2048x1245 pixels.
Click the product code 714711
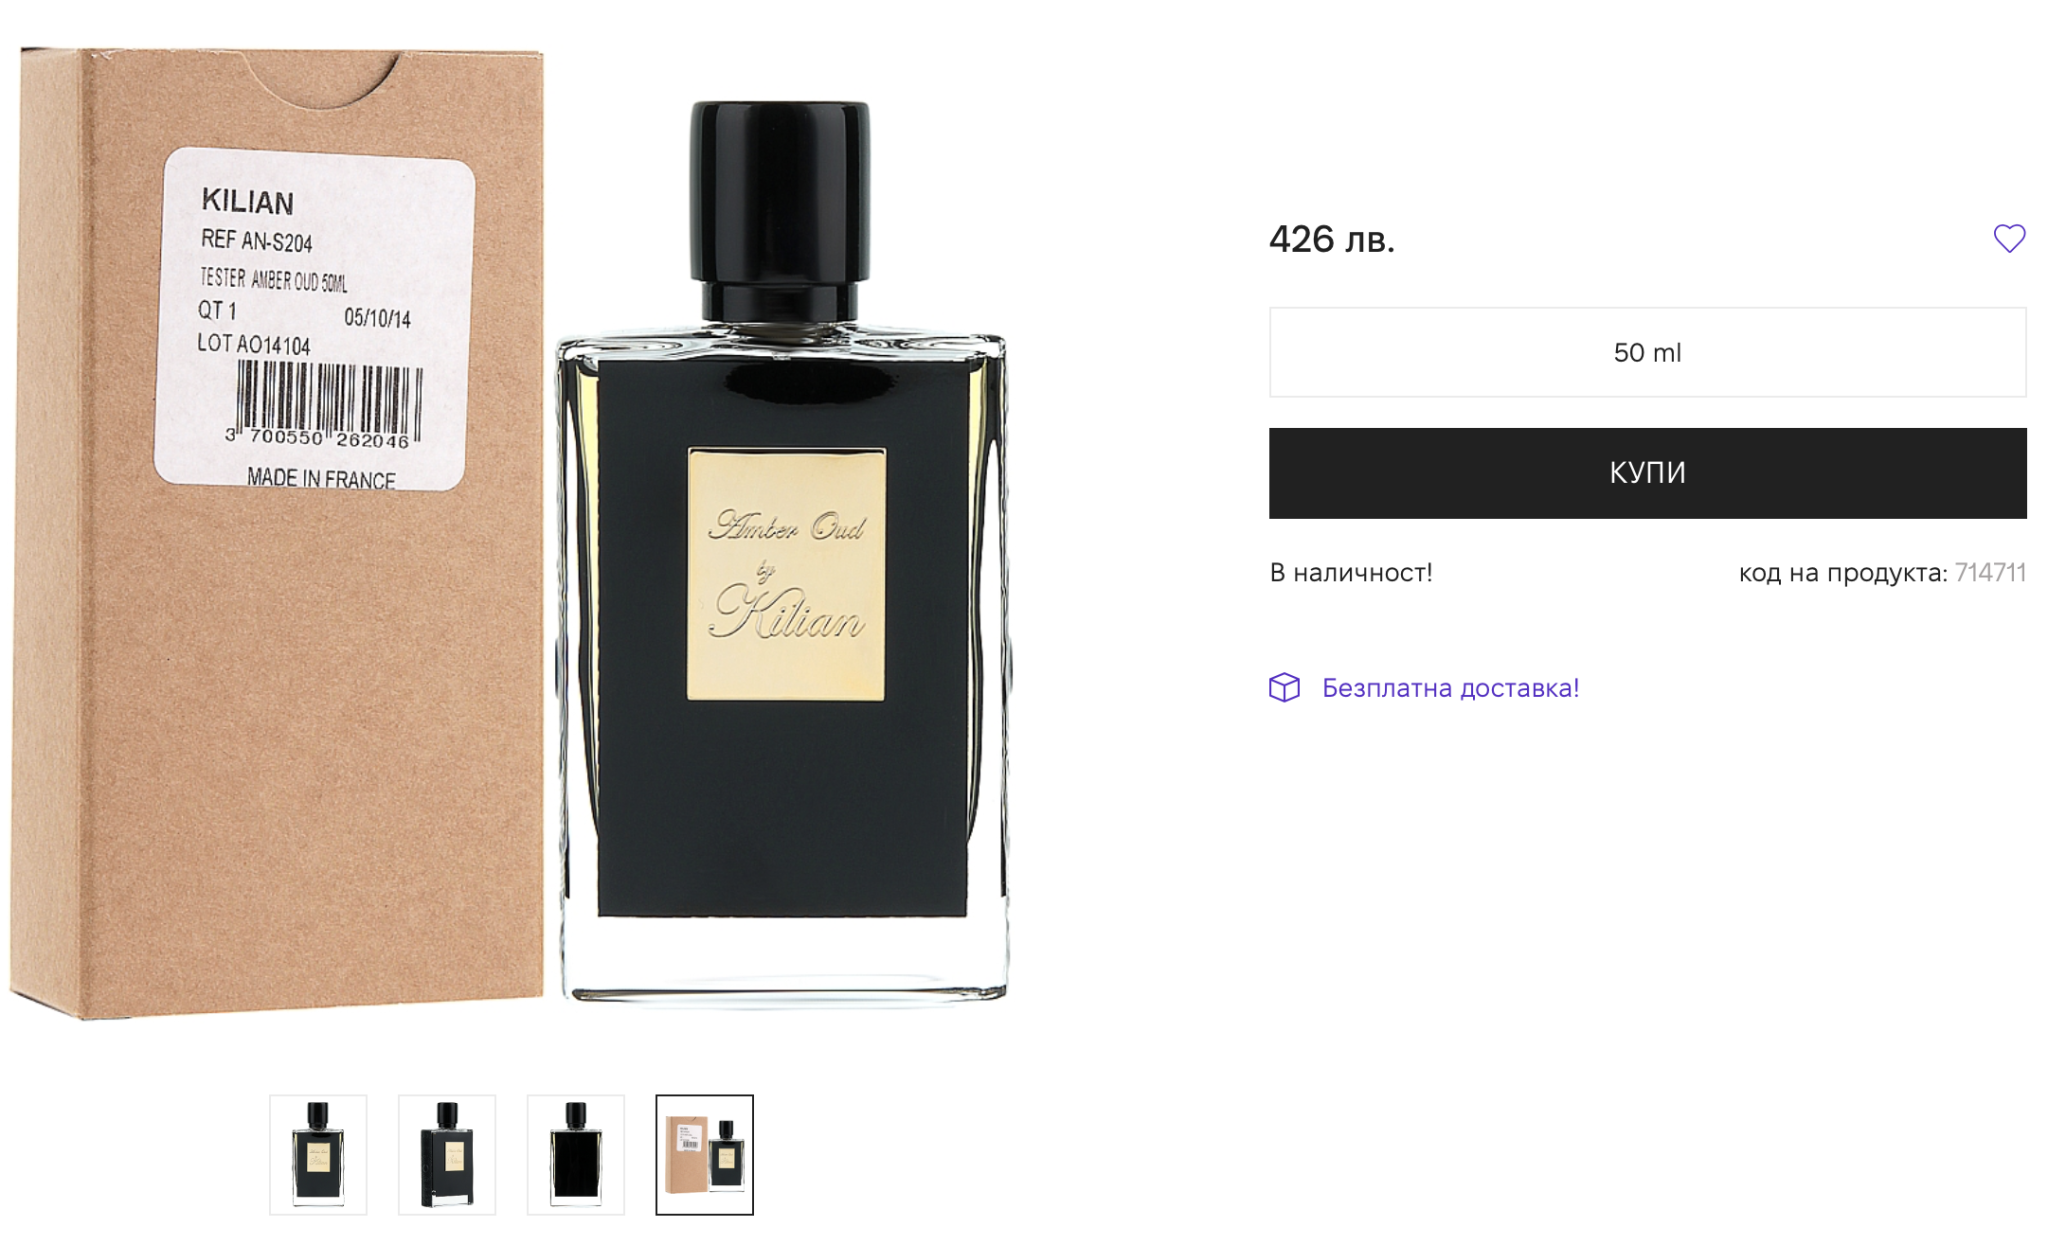click(x=1990, y=573)
